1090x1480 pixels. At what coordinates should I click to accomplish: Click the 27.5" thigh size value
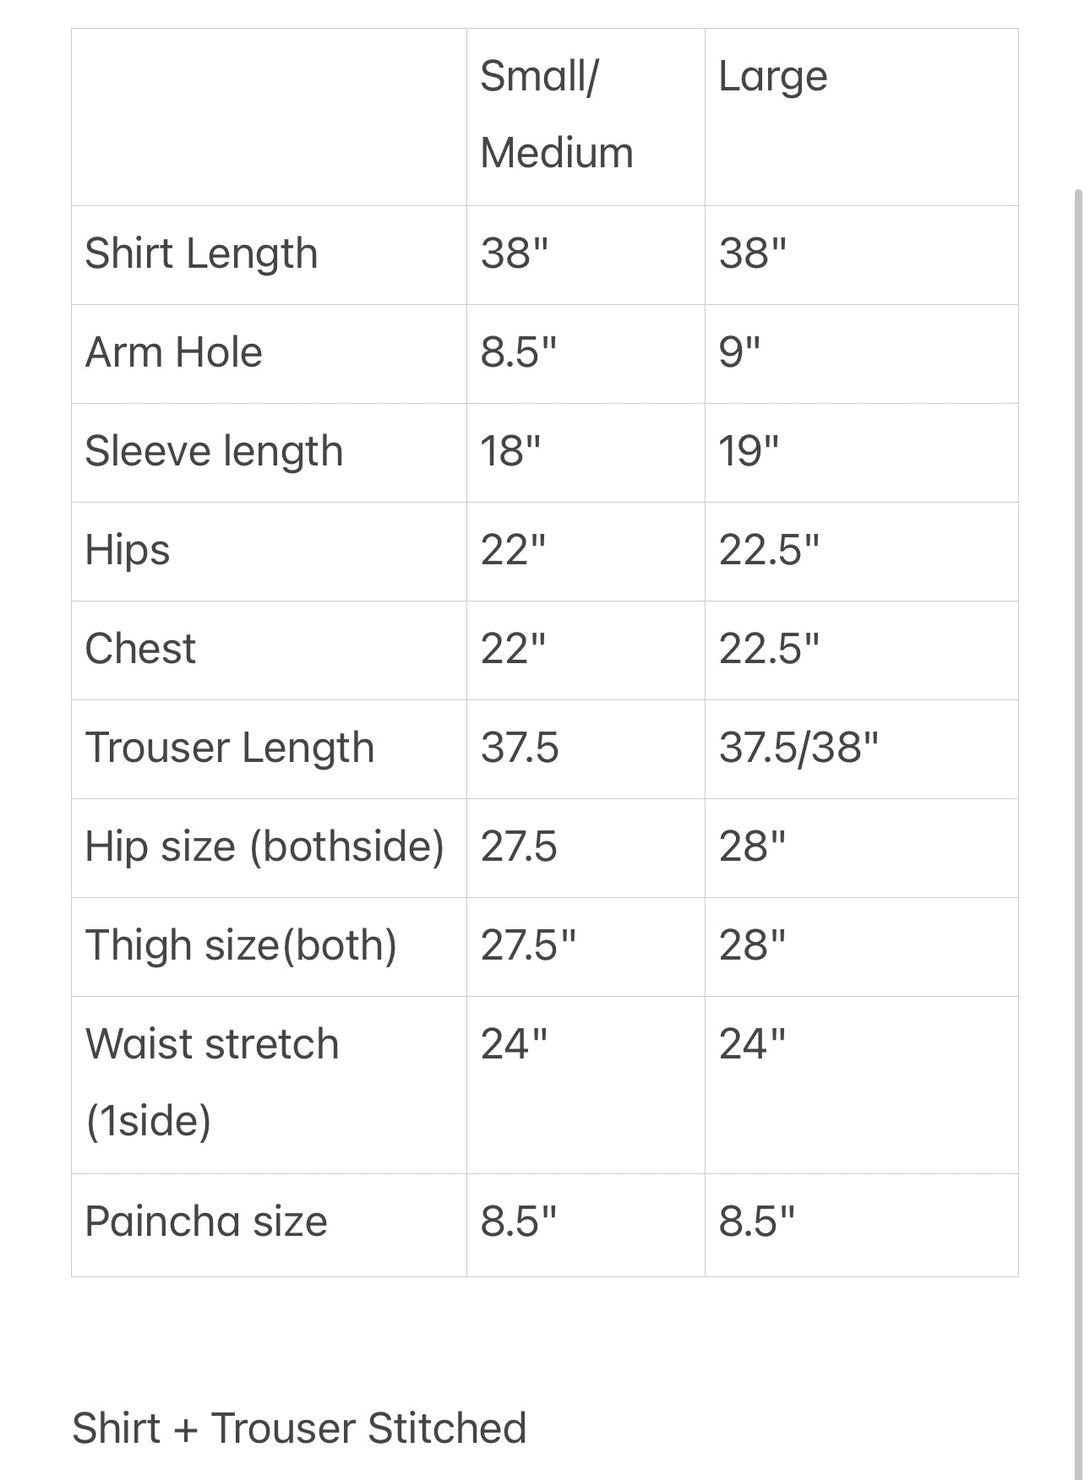click(528, 946)
